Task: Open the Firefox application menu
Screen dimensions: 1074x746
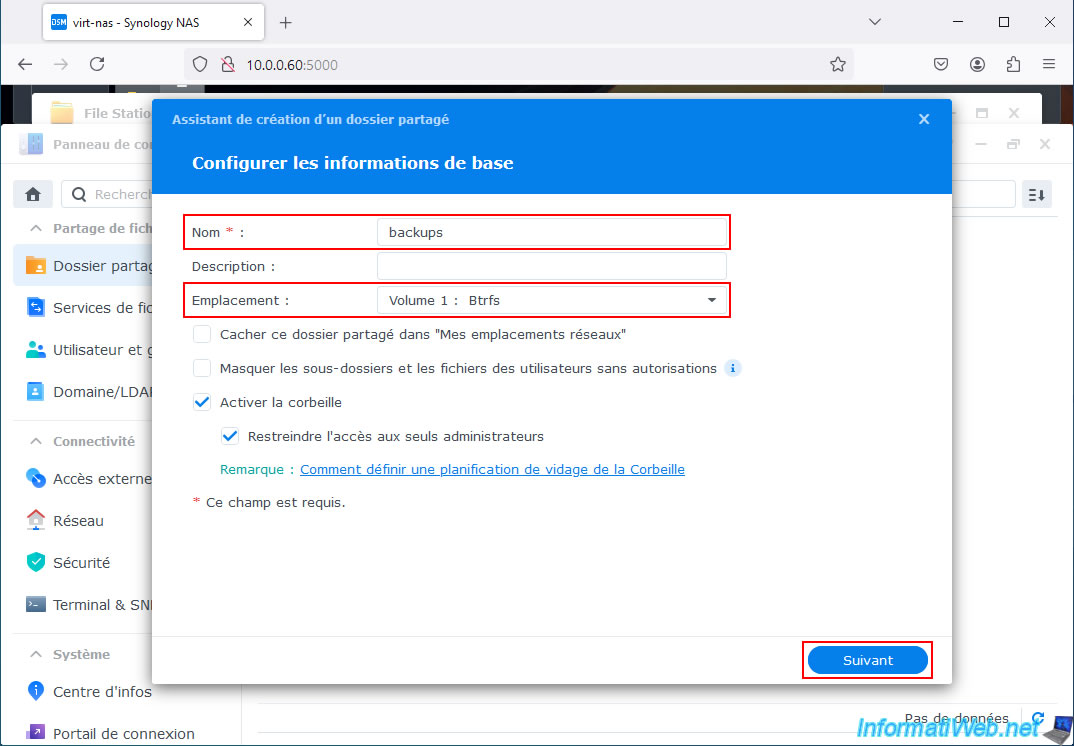Action: point(1049,64)
